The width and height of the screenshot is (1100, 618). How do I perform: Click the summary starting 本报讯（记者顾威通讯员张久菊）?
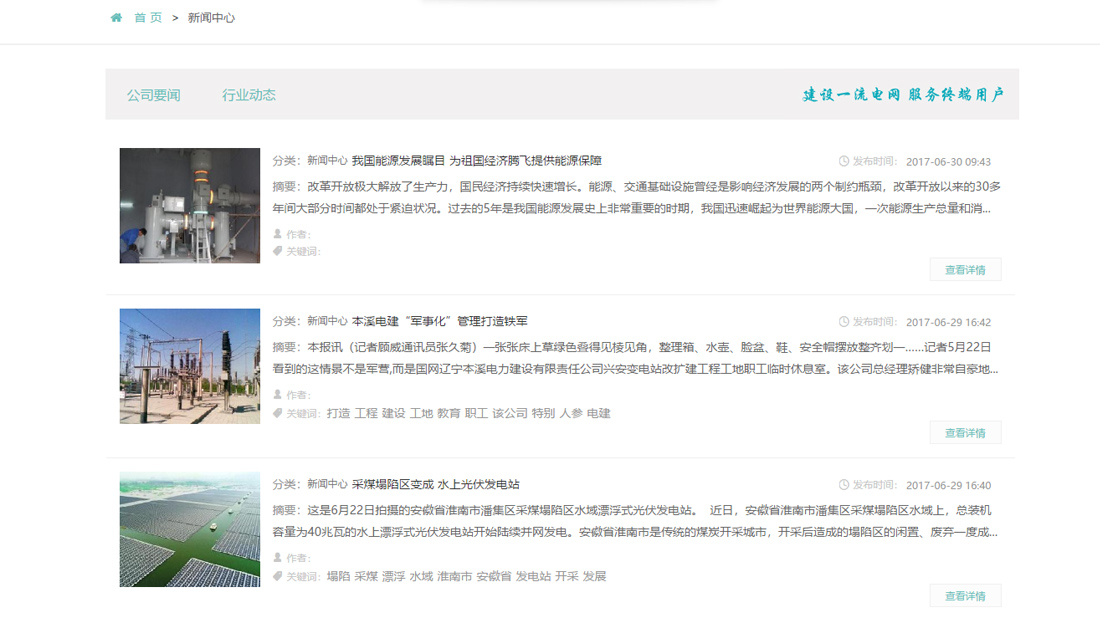point(636,358)
